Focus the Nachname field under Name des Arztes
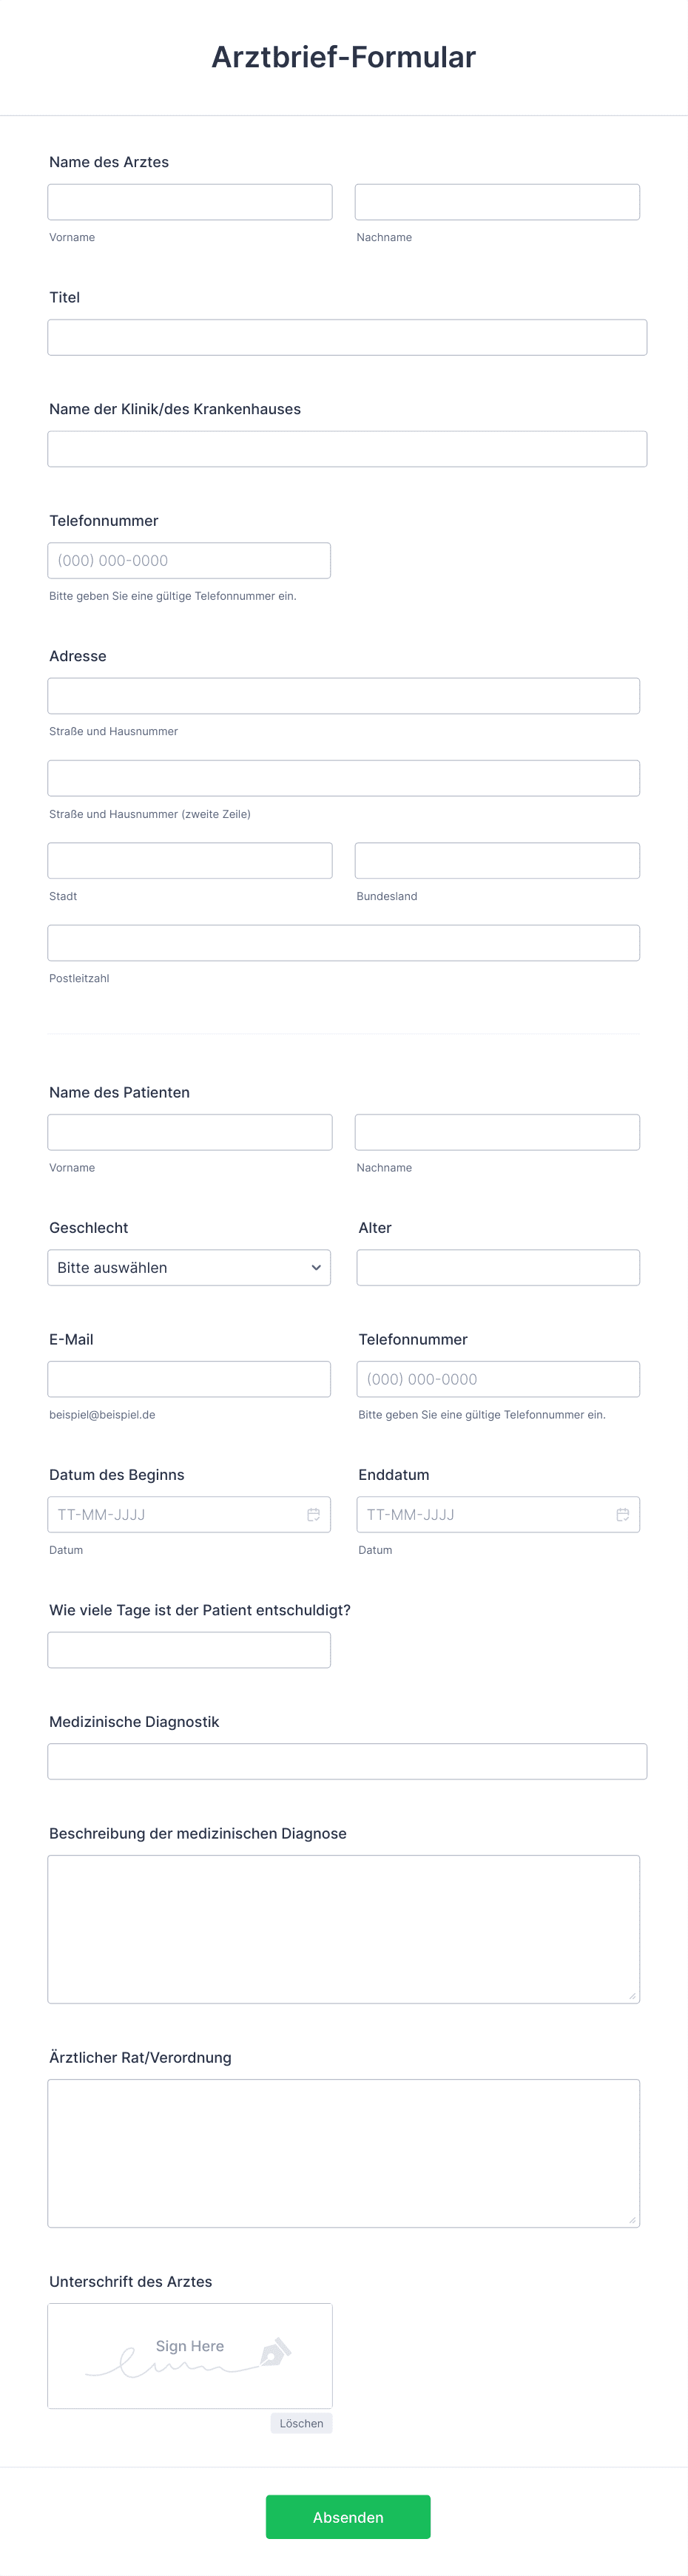Viewport: 688px width, 2576px height. click(x=497, y=201)
